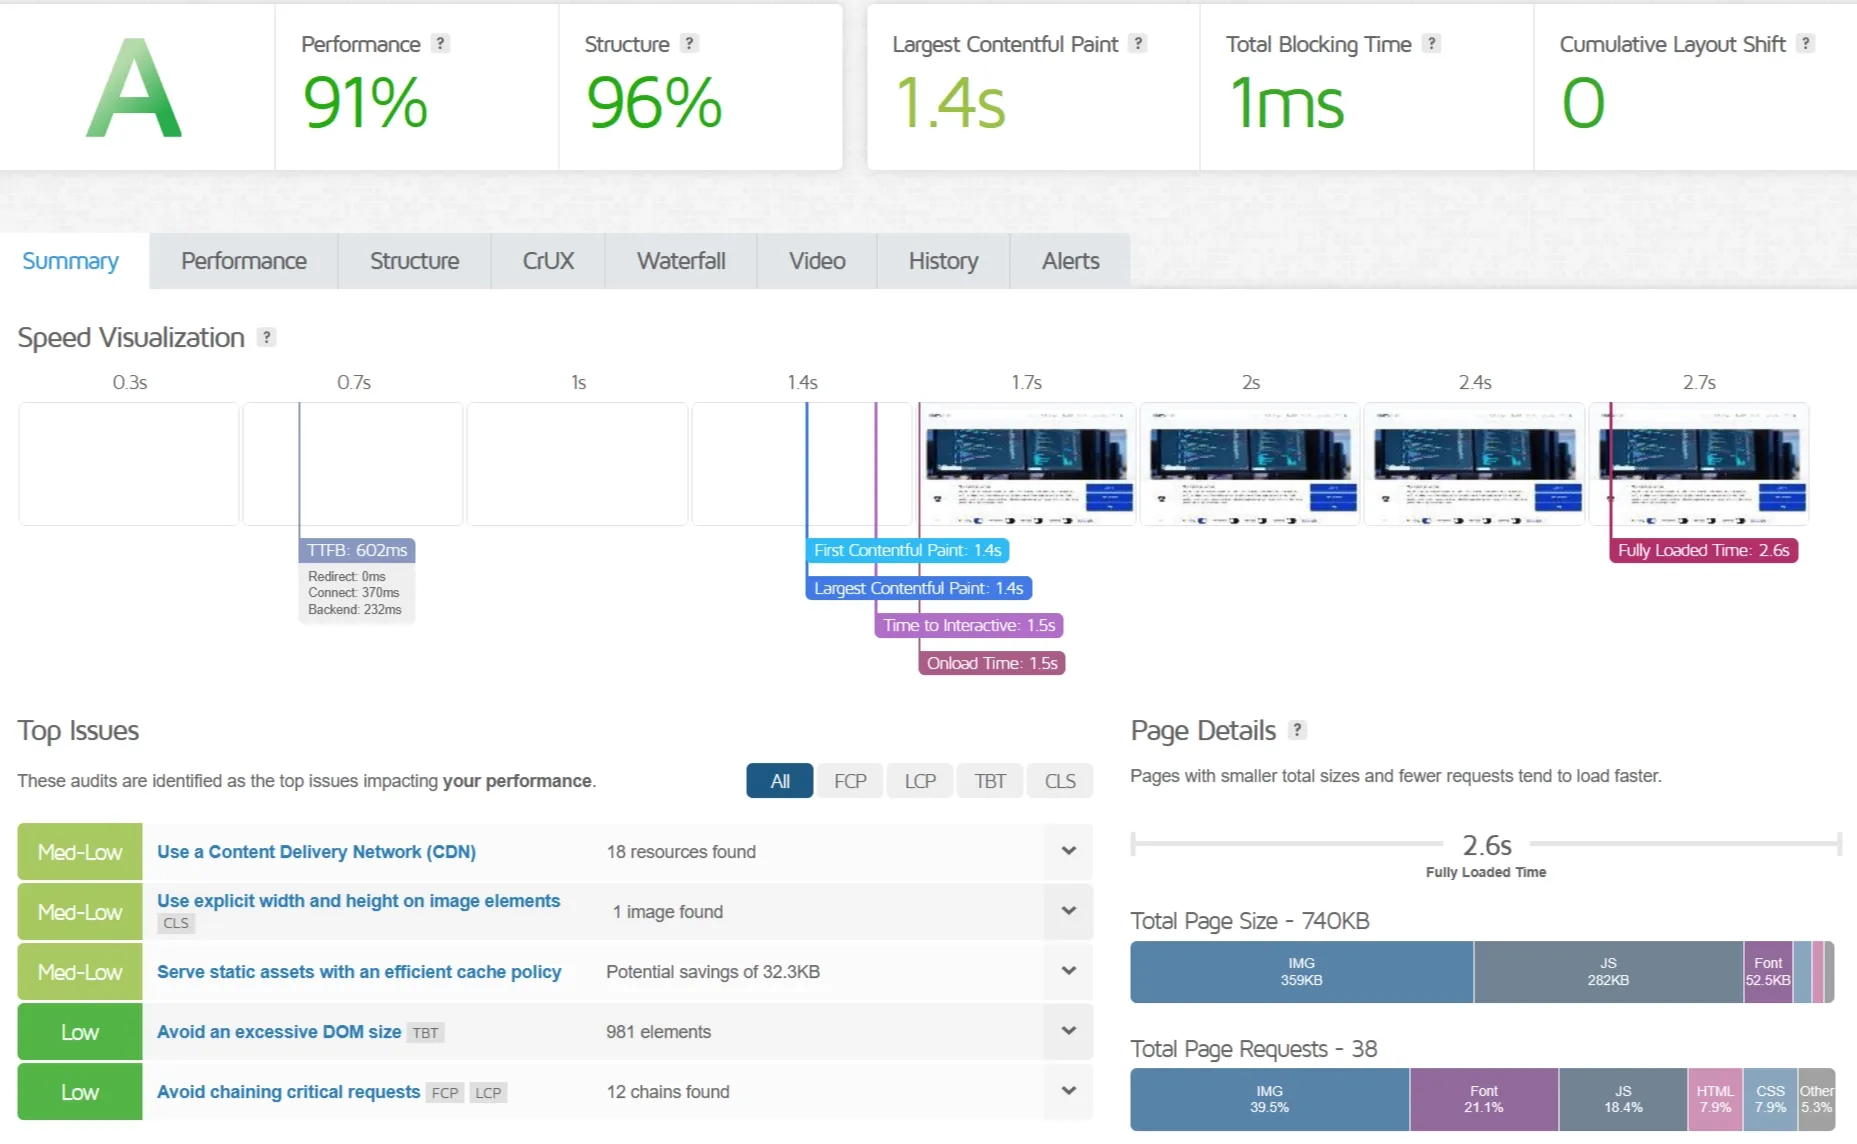The height and width of the screenshot is (1144, 1857).
Task: Click the IMG 359KB page size segment
Action: coord(1301,972)
